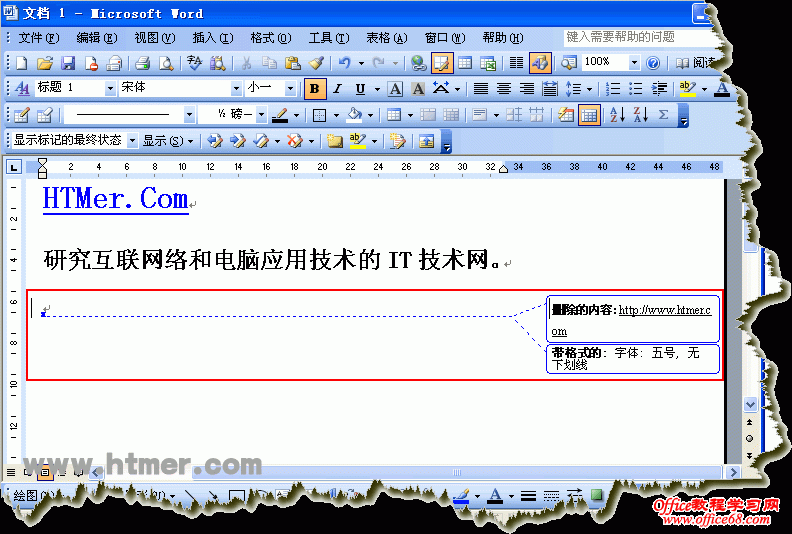
Task: Toggle the Drawing toolbar button
Action: coord(539,63)
